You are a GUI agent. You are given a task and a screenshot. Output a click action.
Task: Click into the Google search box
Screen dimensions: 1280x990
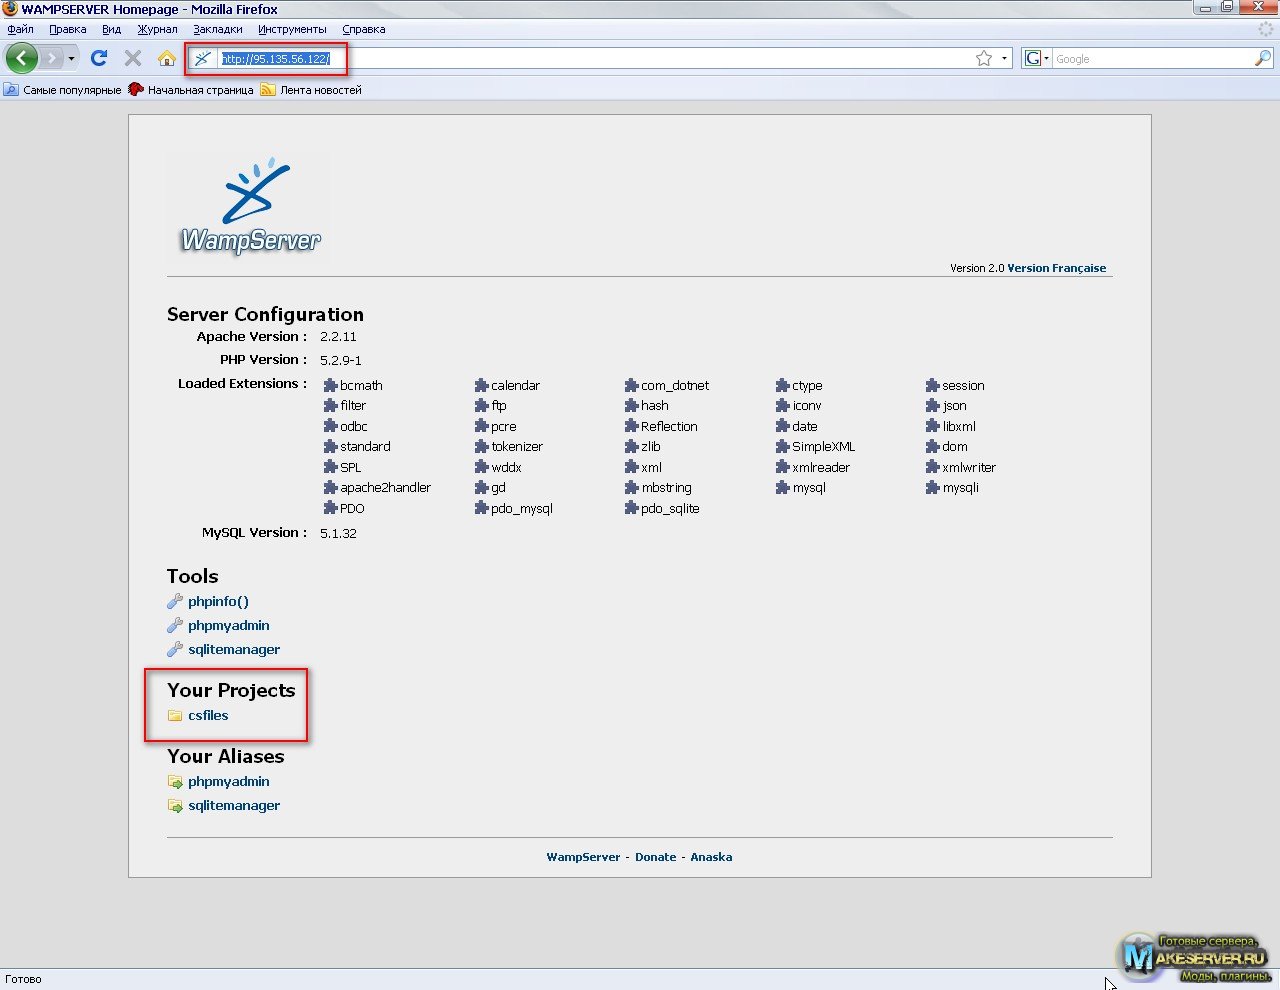pos(1152,59)
